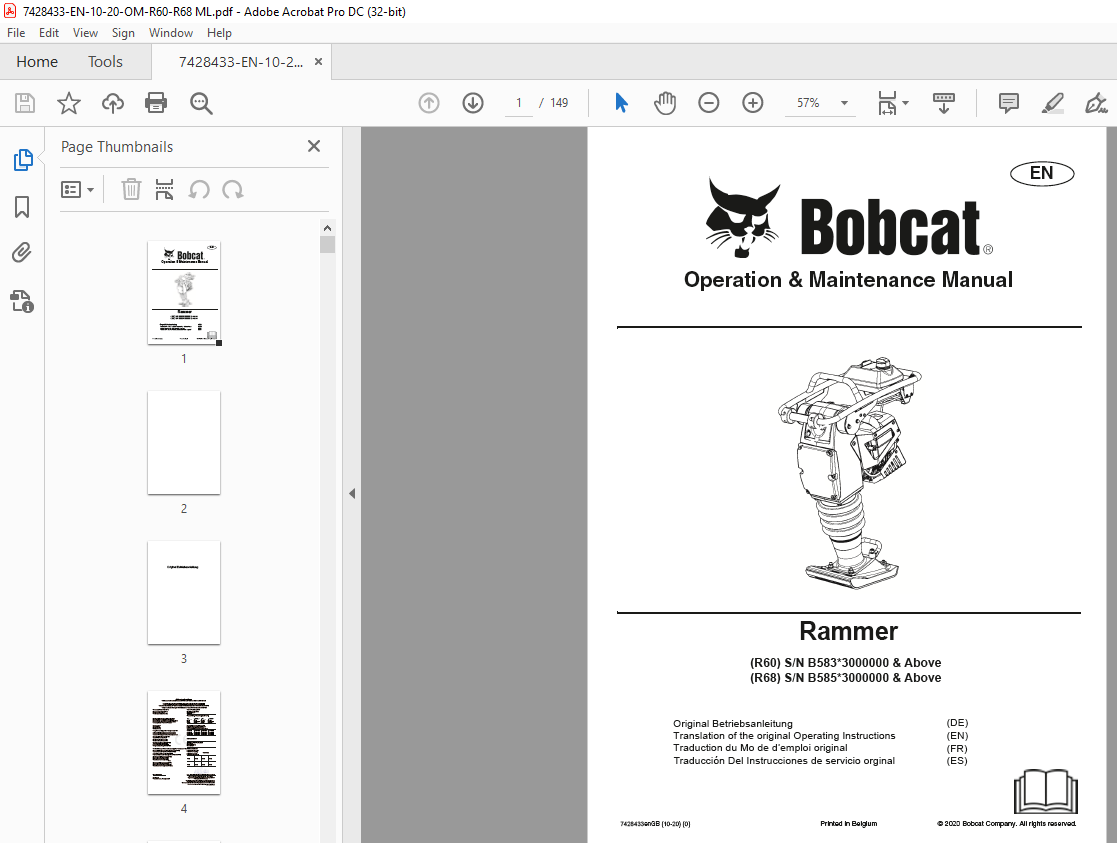This screenshot has width=1117, height=843.
Task: Click the 'Rammer' heading text
Action: tap(848, 631)
